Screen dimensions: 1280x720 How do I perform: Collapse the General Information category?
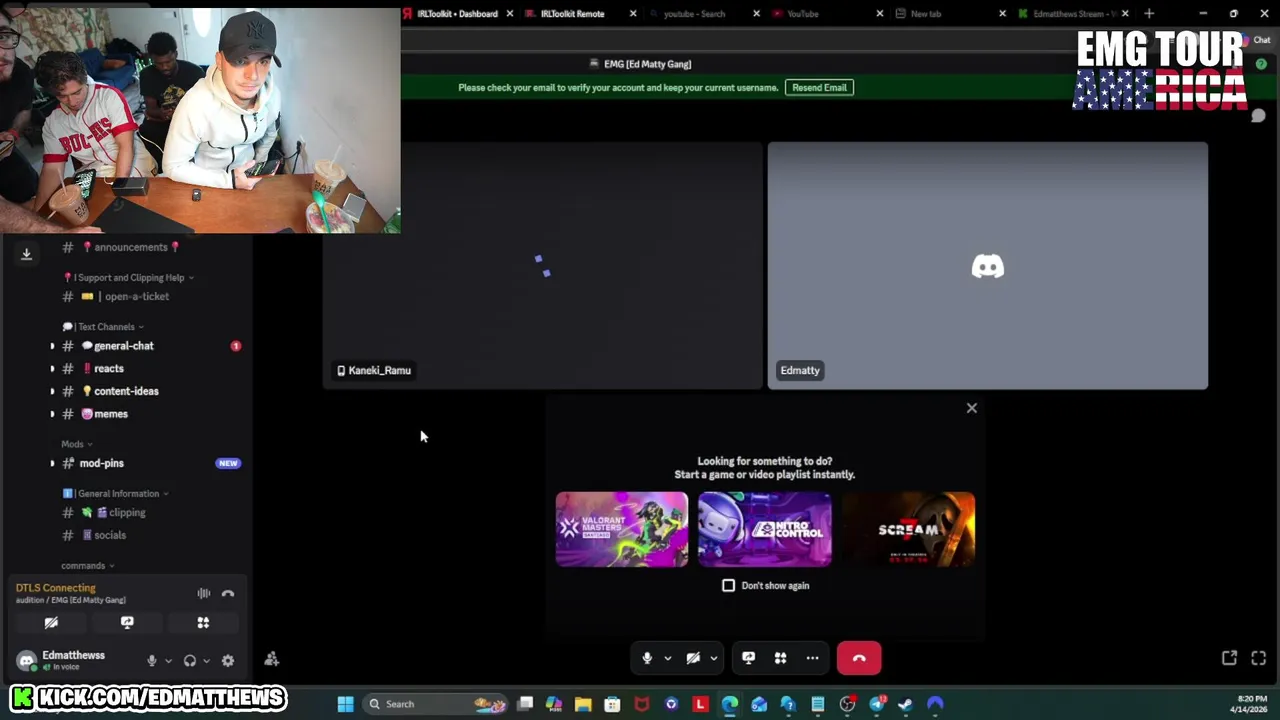click(x=116, y=494)
